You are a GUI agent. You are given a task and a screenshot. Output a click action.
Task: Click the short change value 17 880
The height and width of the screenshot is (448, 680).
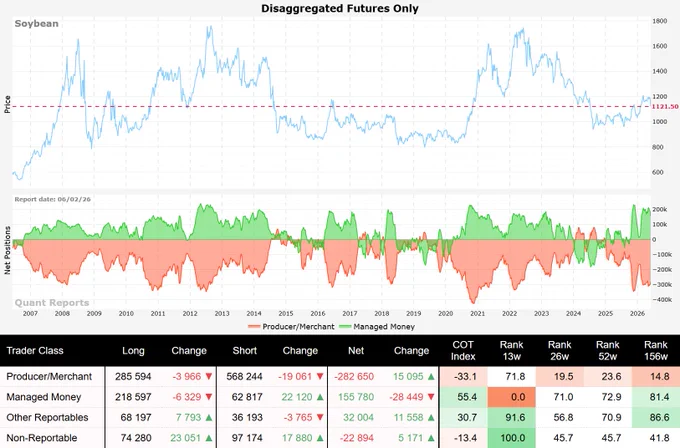tap(297, 438)
